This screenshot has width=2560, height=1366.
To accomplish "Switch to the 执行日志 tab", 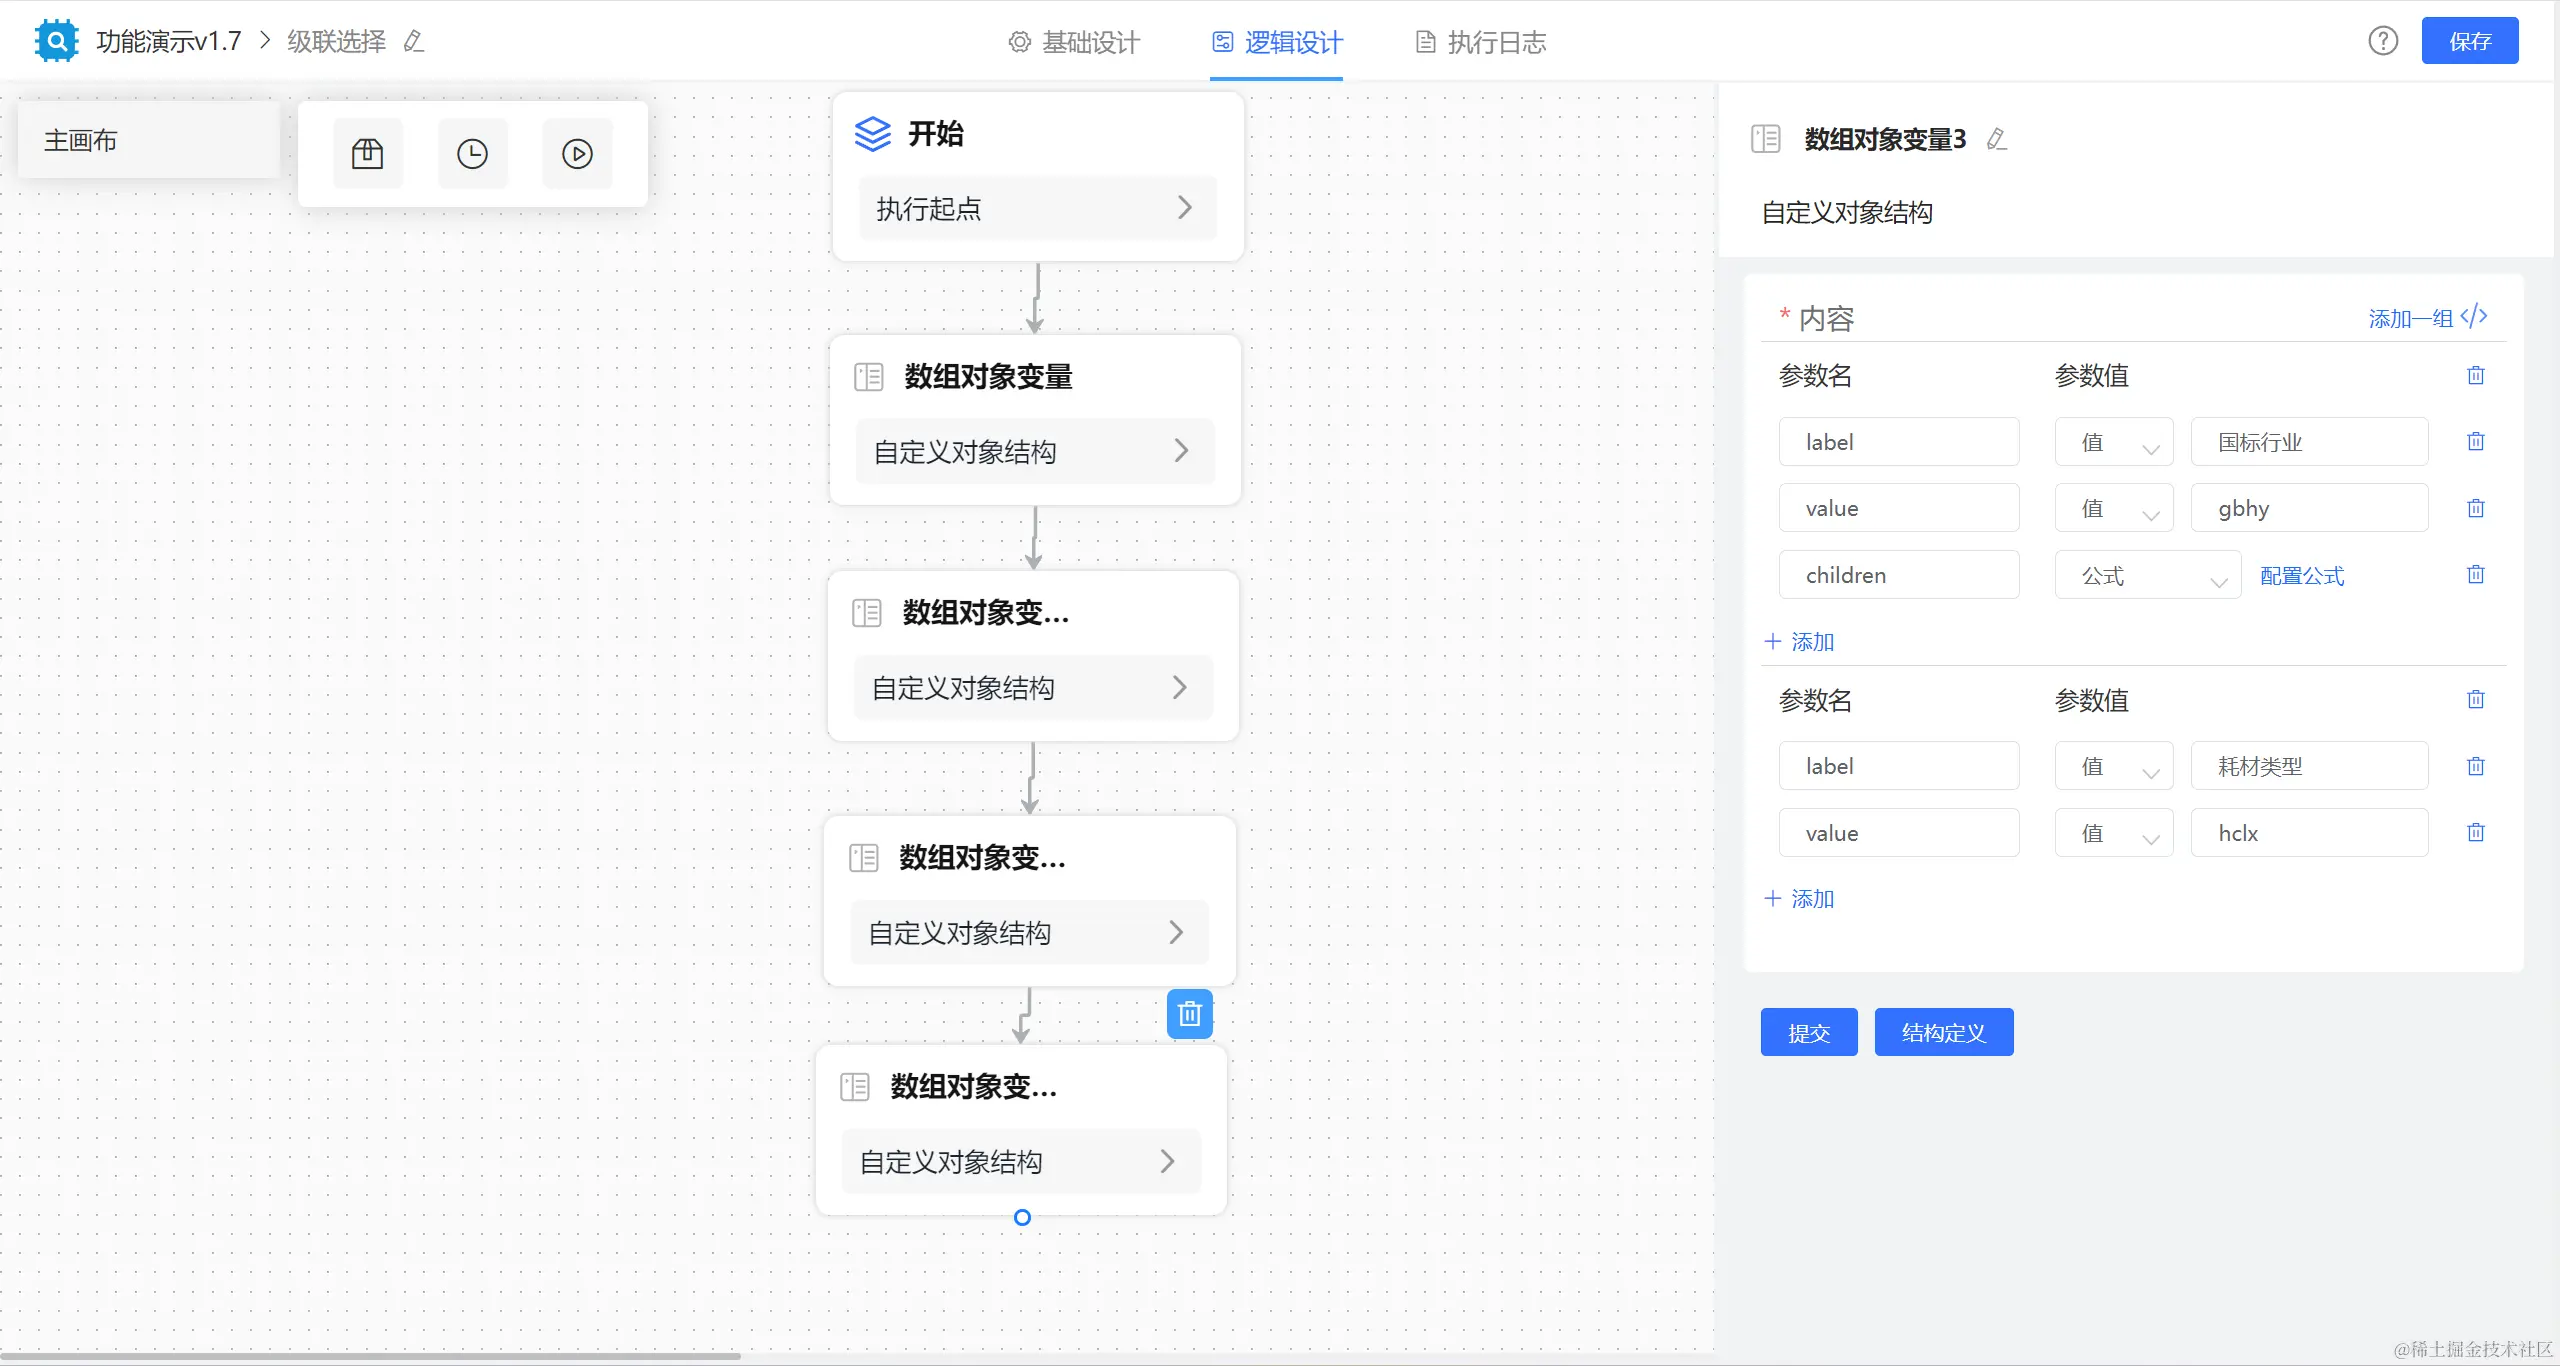I will click(1481, 42).
